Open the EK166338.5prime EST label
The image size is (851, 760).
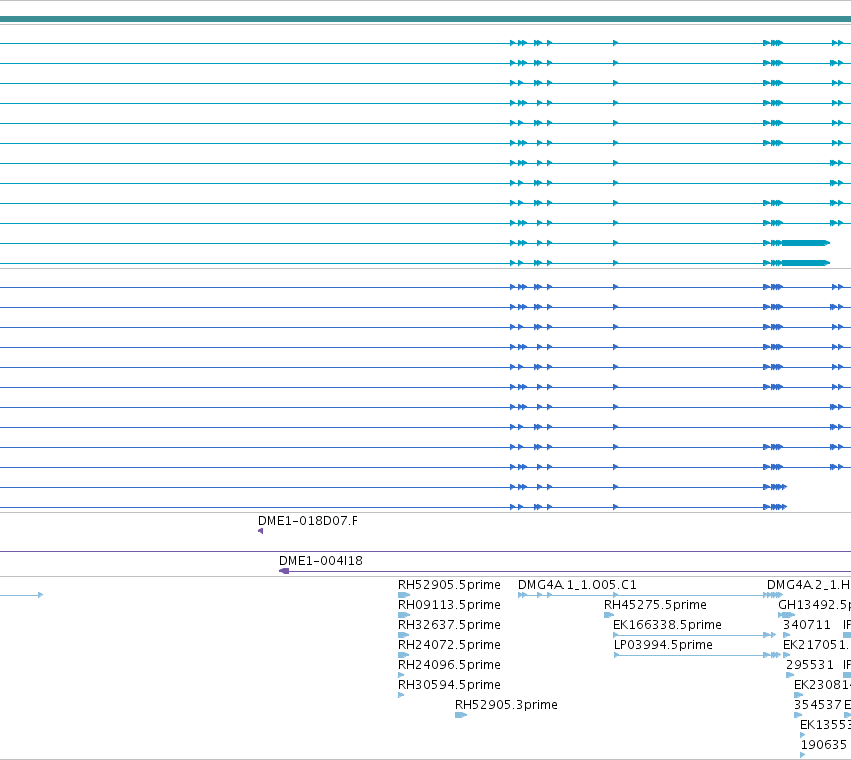point(668,625)
